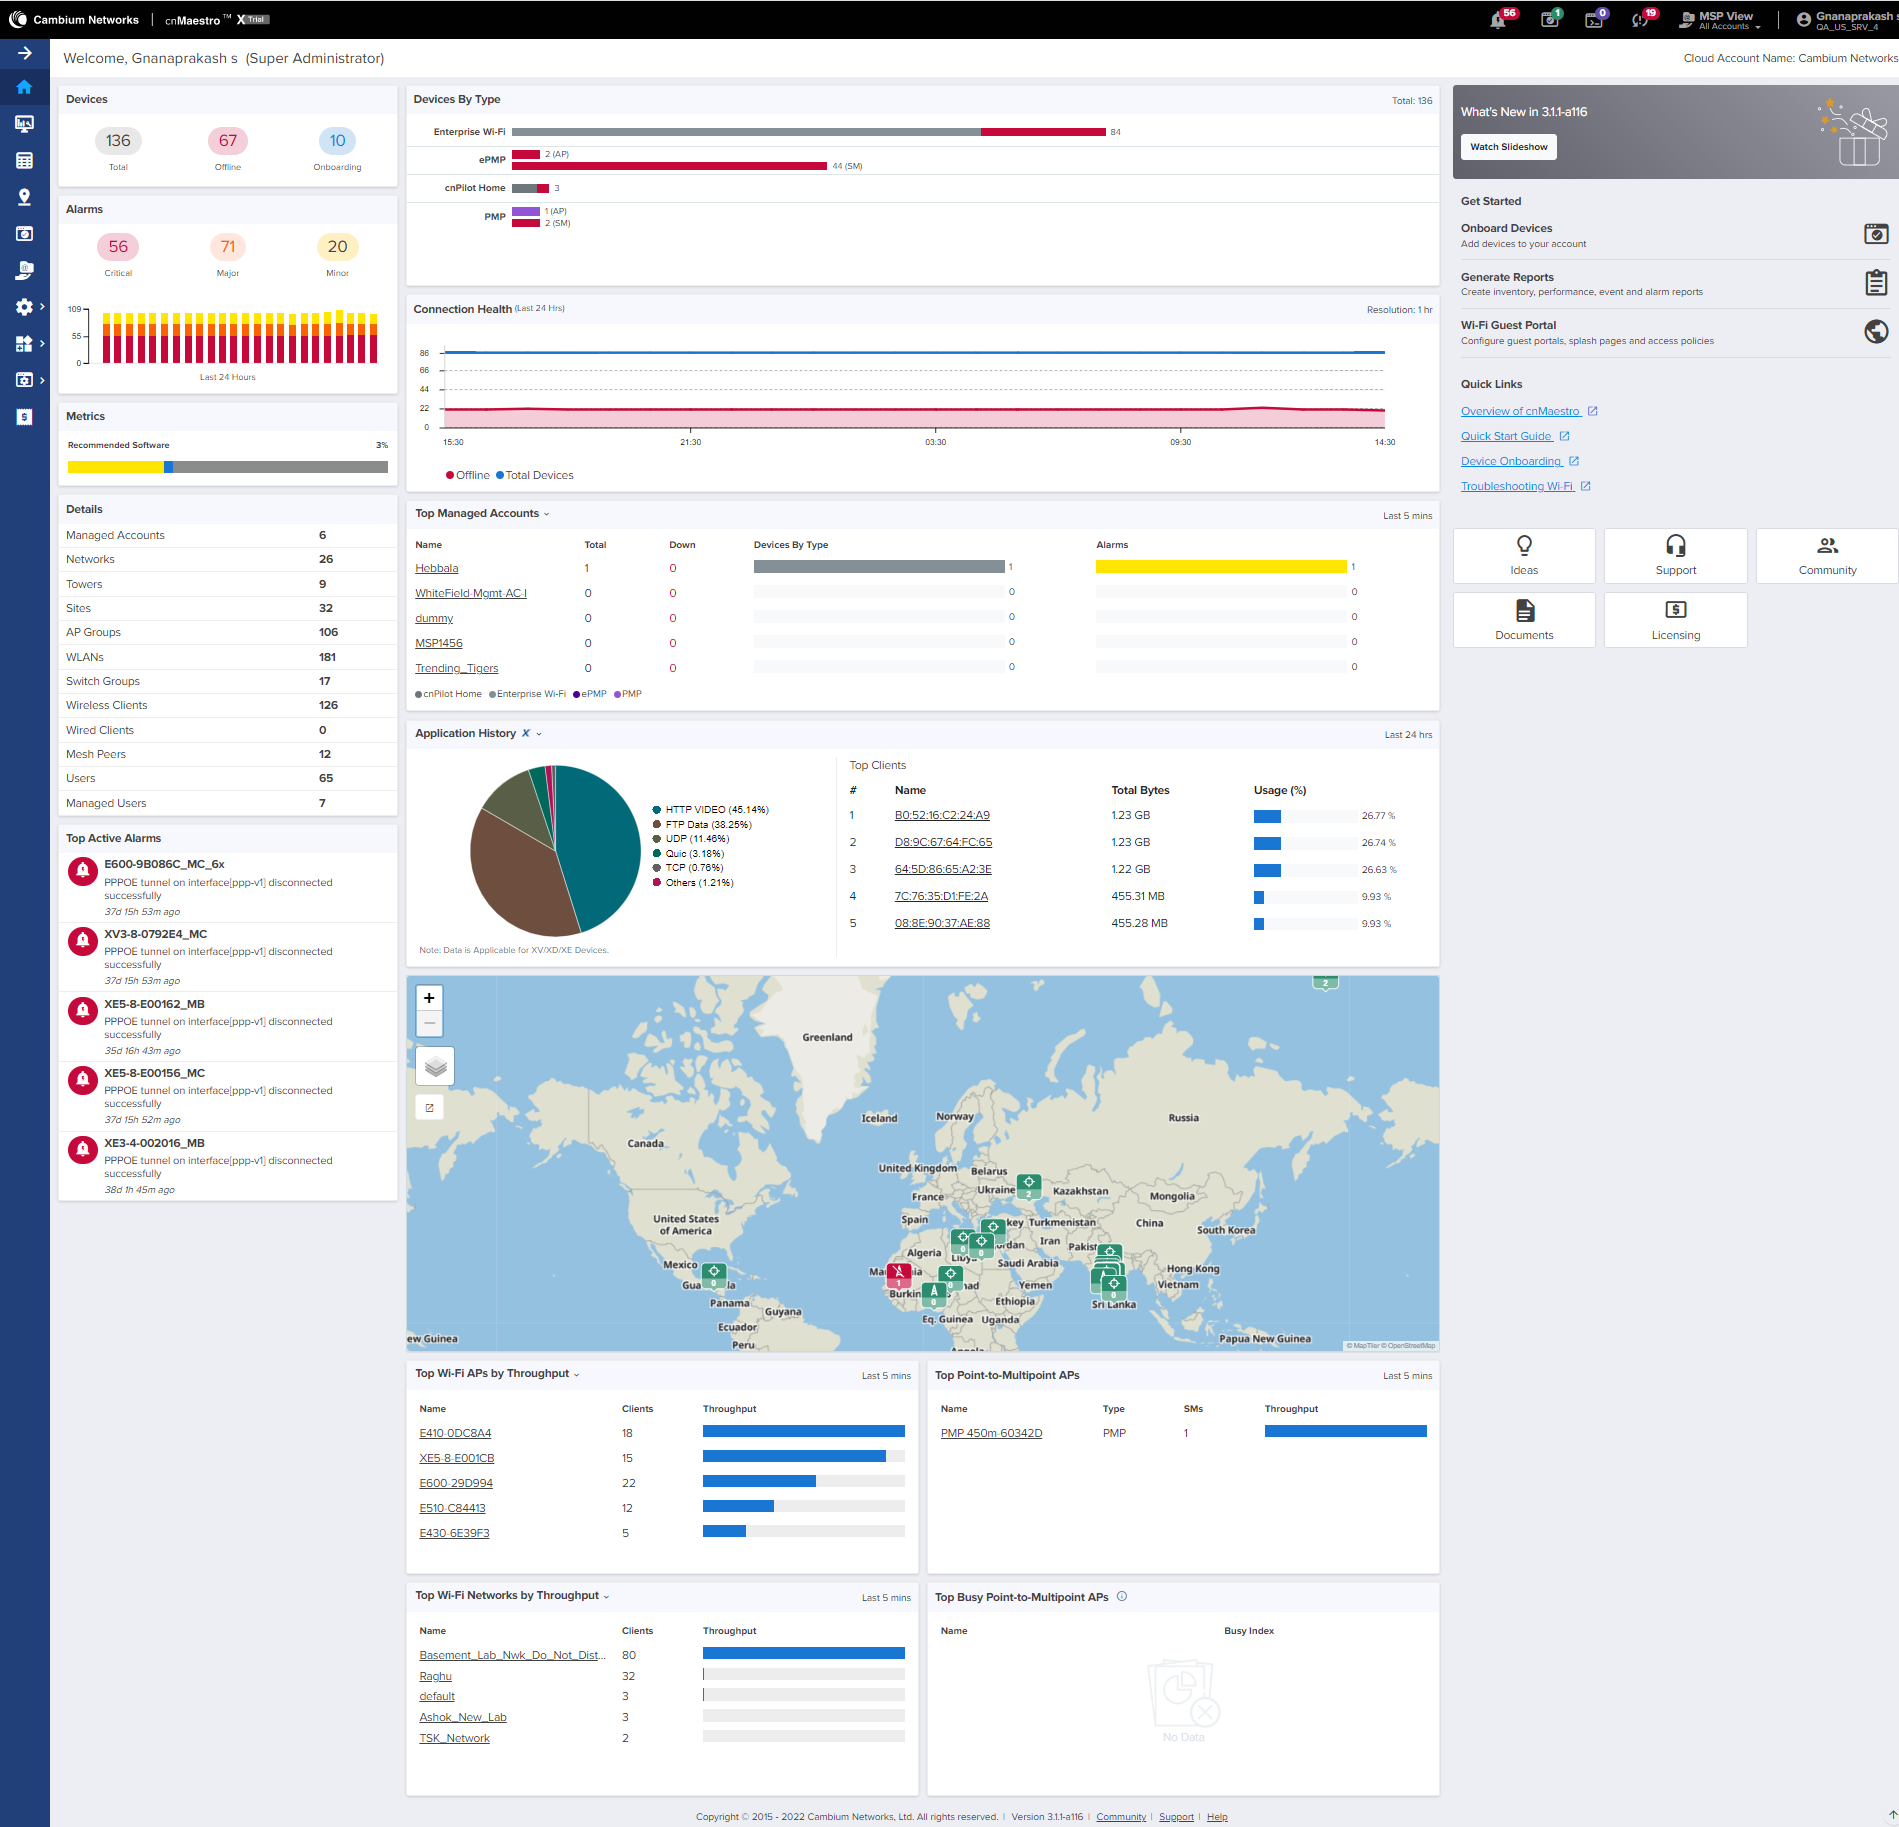Viewport: 1899px width, 1827px height.
Task: Open the Hebbala managed account
Action: pyautogui.click(x=437, y=569)
